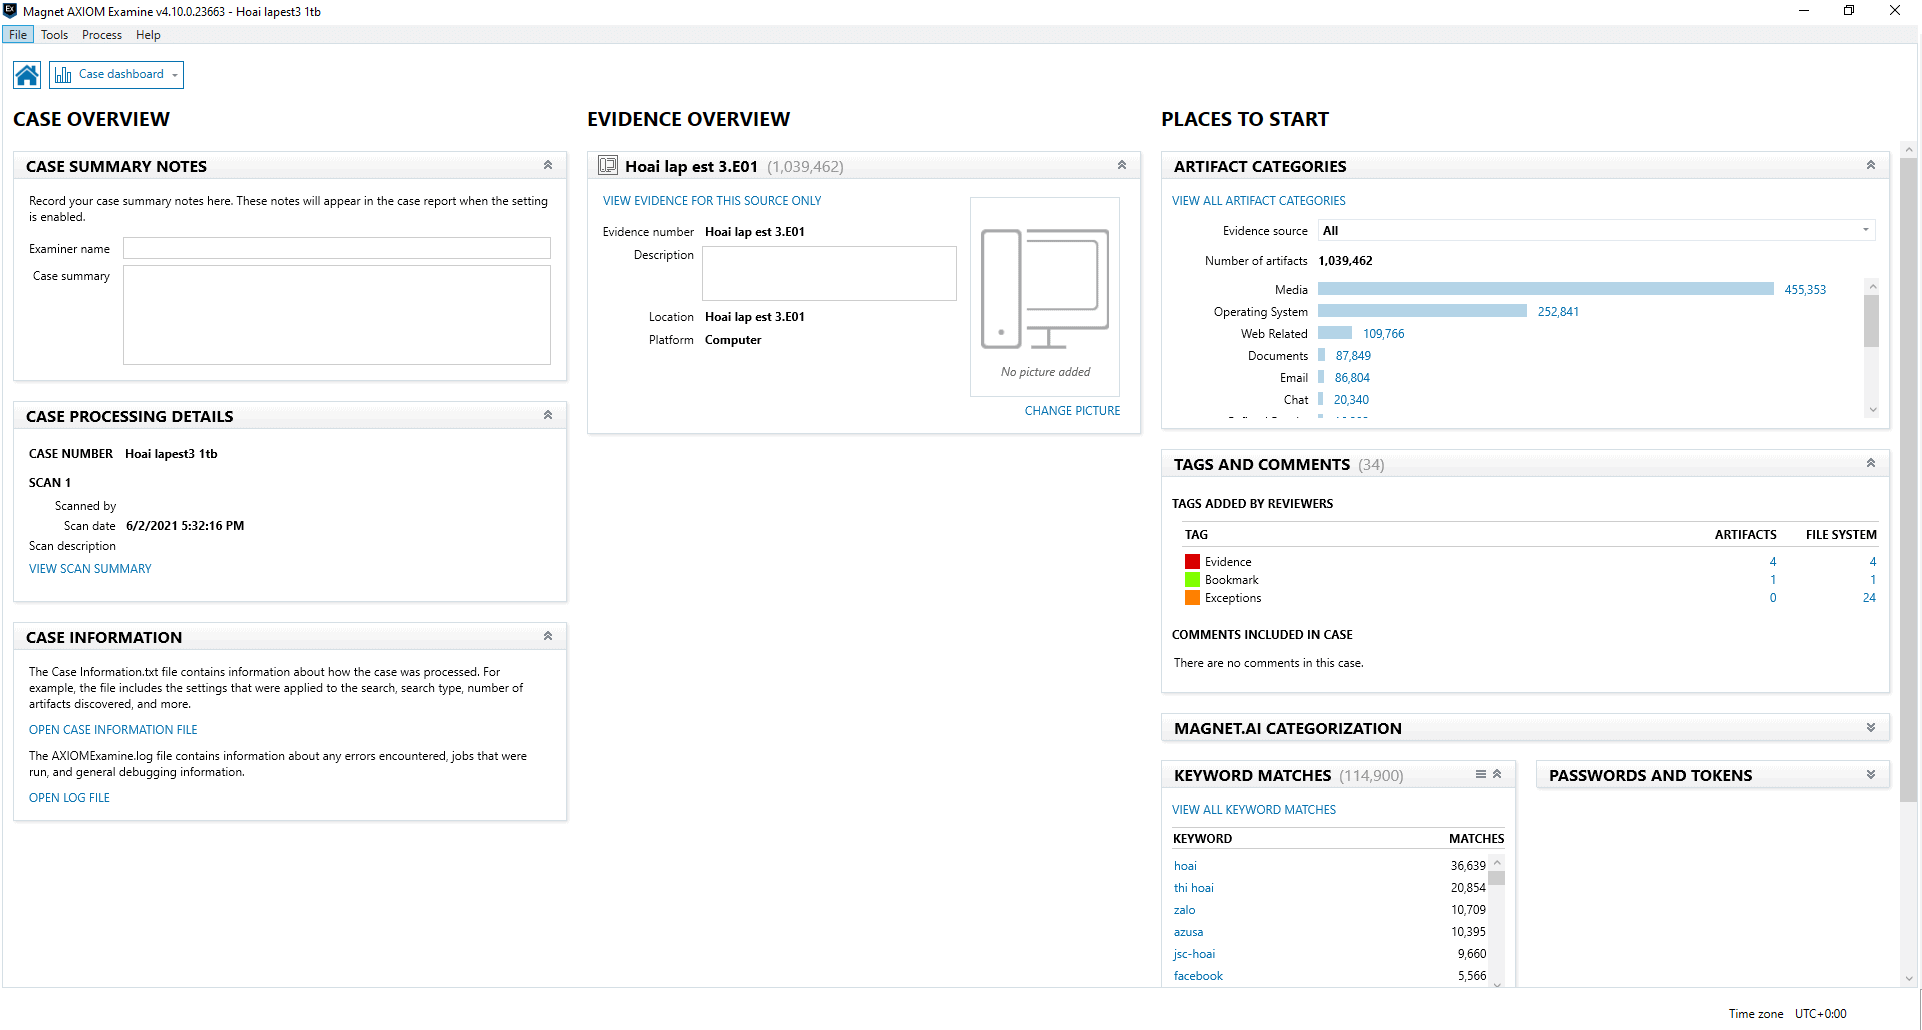The image size is (1922, 1030).
Task: Open the 'hoai' keyword matches
Action: point(1185,866)
